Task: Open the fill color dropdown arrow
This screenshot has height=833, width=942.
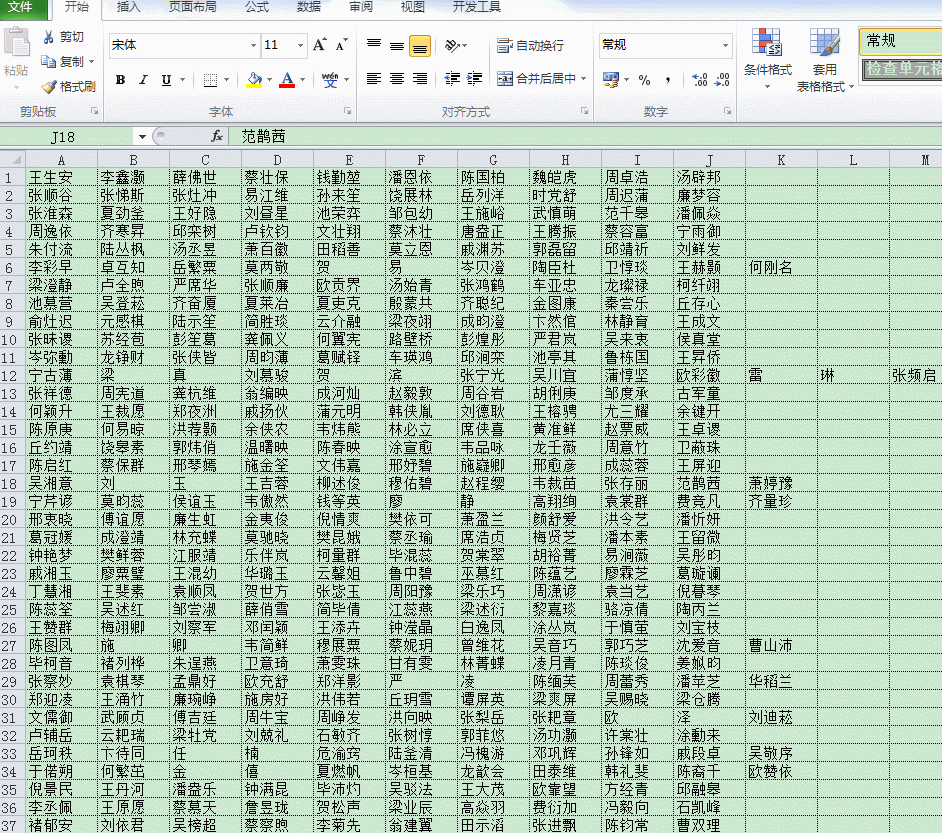Action: tap(269, 80)
